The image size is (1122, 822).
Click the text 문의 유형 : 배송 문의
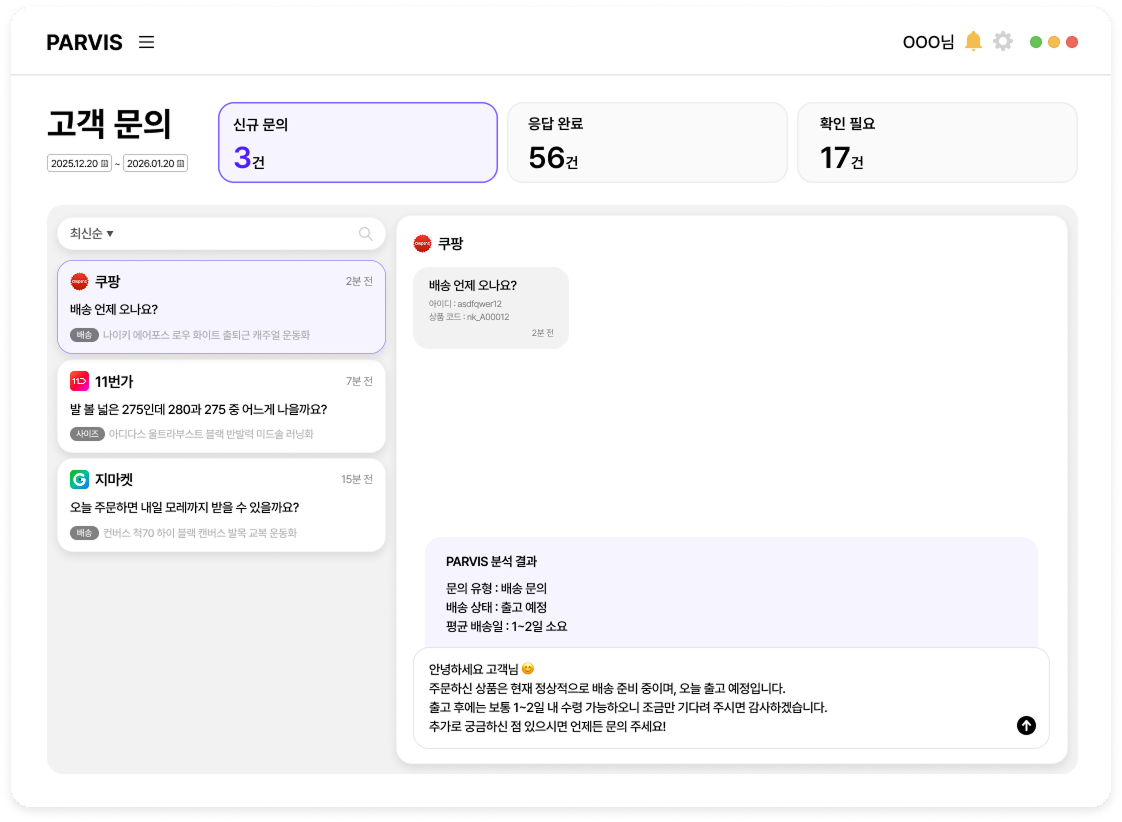(x=496, y=588)
